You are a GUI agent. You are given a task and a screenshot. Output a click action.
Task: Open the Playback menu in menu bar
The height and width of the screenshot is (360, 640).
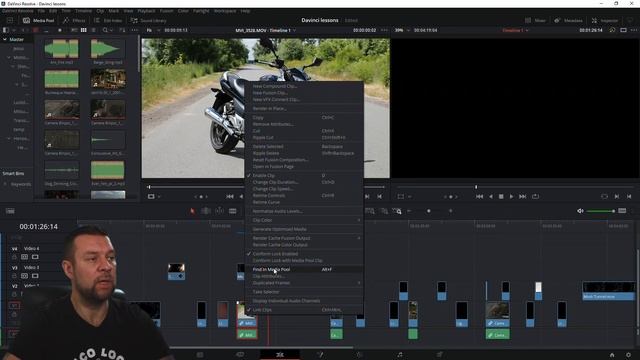point(146,11)
